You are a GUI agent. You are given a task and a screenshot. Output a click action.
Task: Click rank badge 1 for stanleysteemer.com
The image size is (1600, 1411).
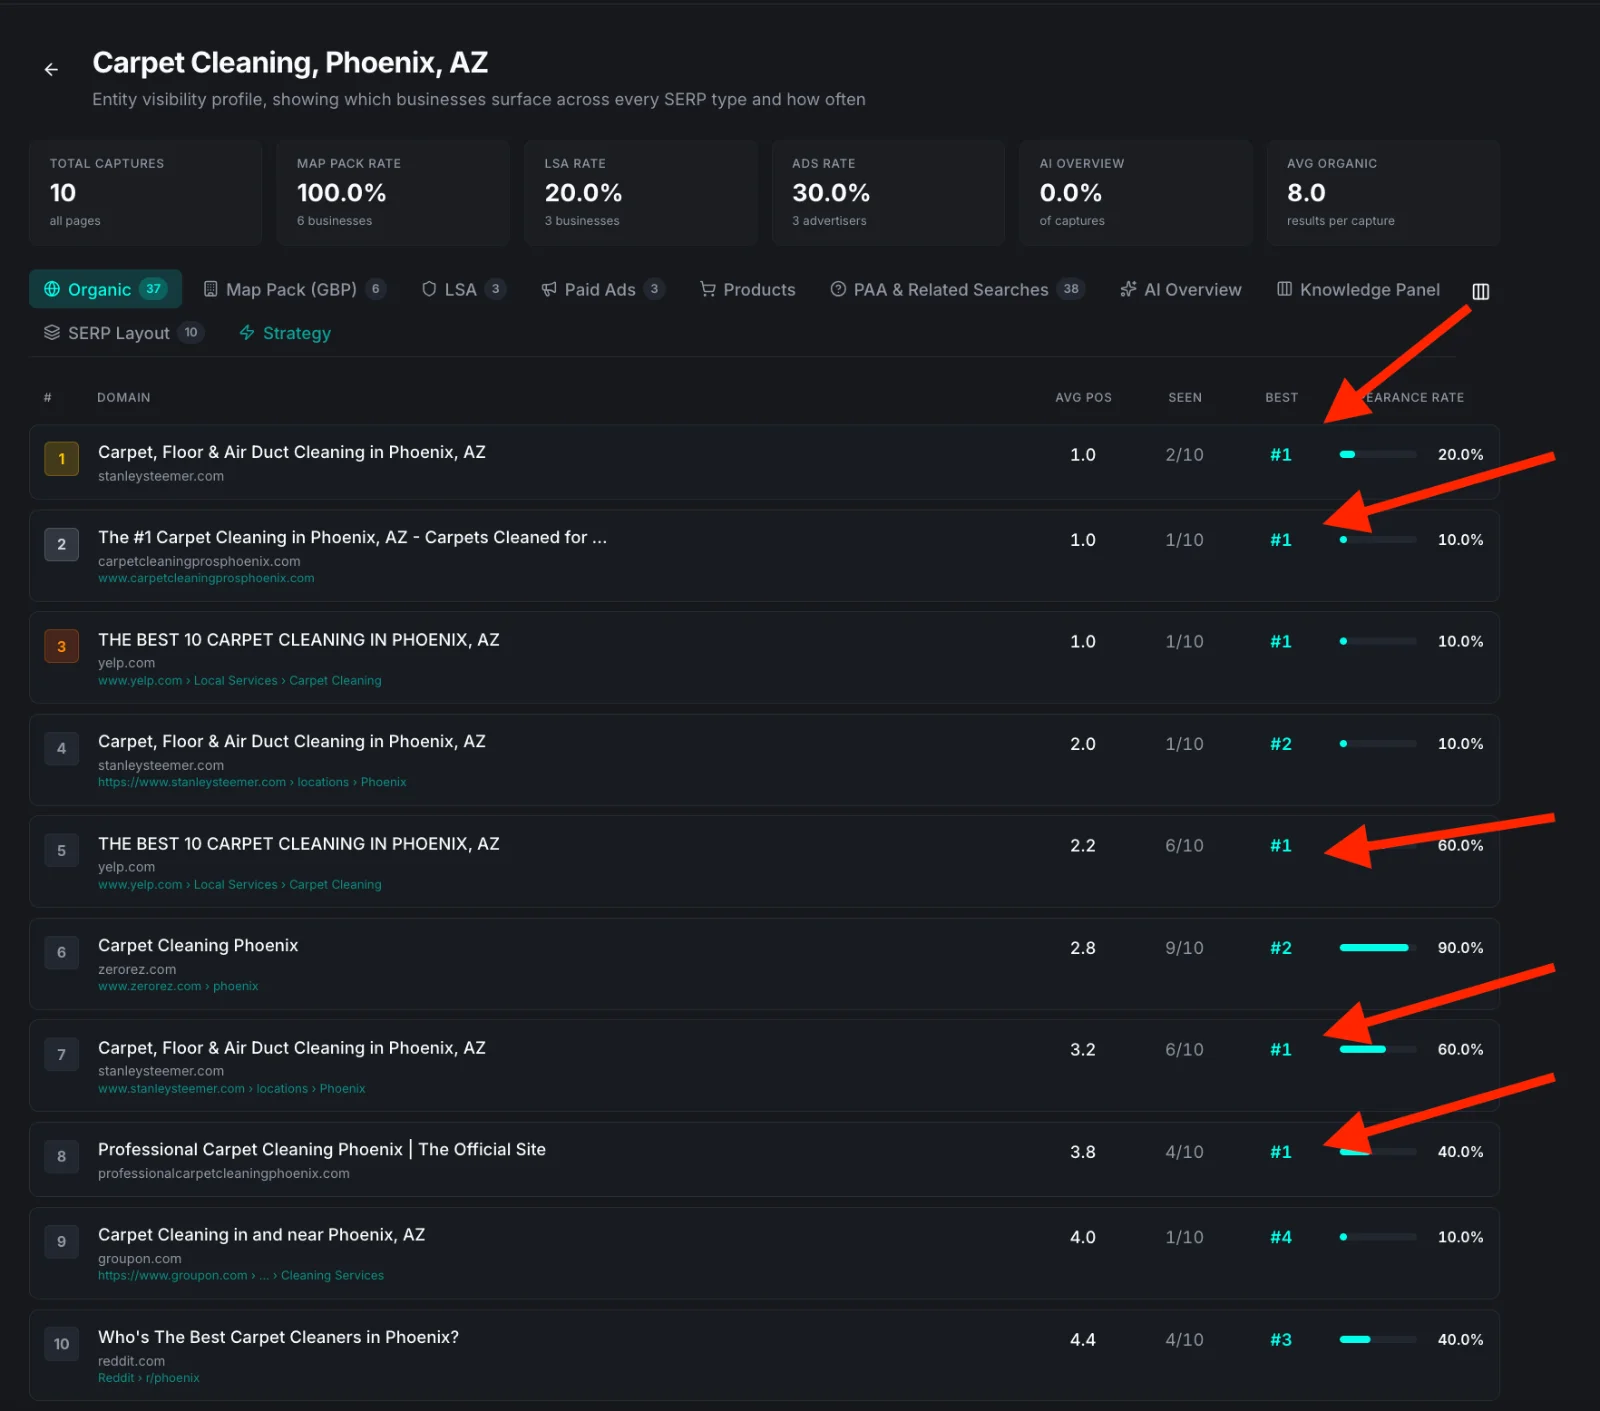[x=61, y=459]
